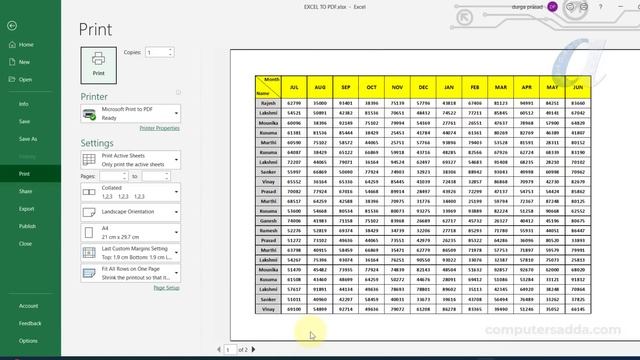The height and width of the screenshot is (360, 640).
Task: Click the Pages to input field
Action: click(x=153, y=176)
